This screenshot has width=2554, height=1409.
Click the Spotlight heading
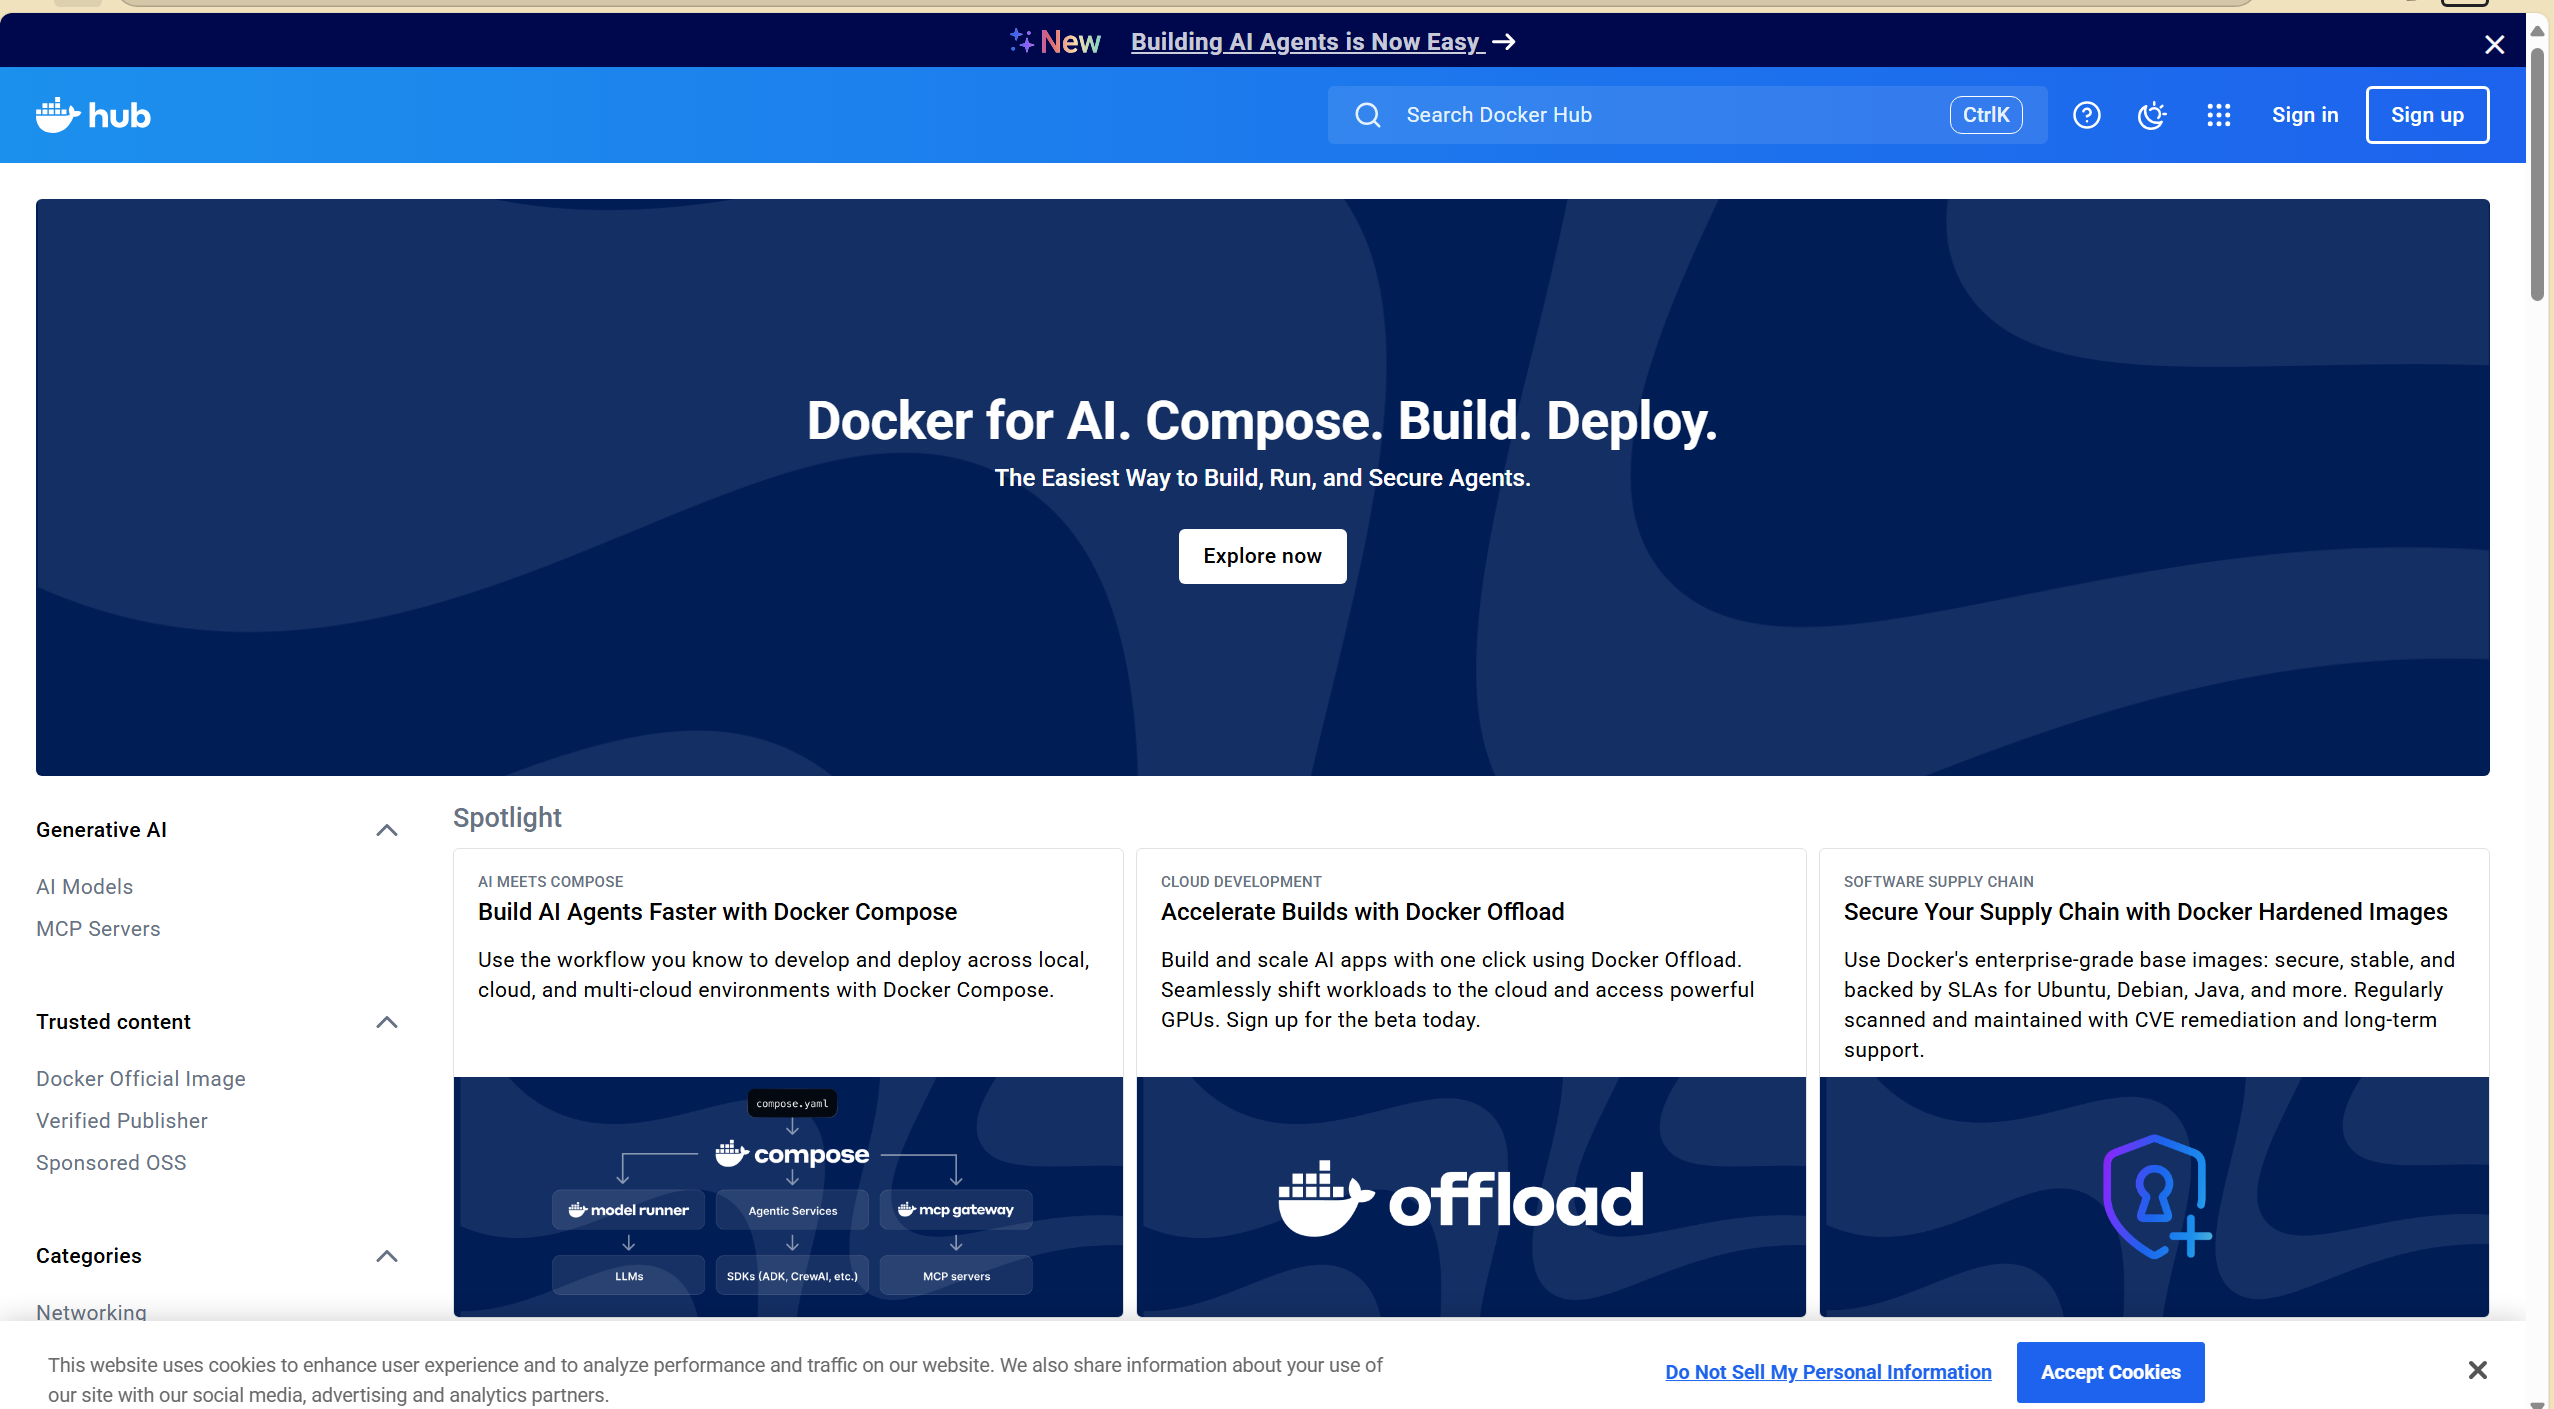coord(507,818)
